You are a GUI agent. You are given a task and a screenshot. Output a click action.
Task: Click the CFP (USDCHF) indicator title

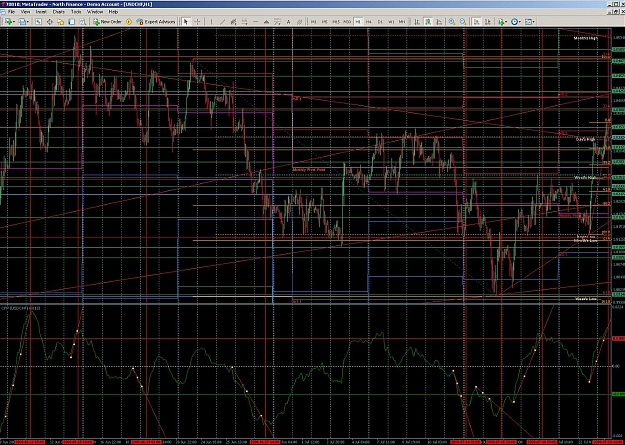(x=23, y=308)
